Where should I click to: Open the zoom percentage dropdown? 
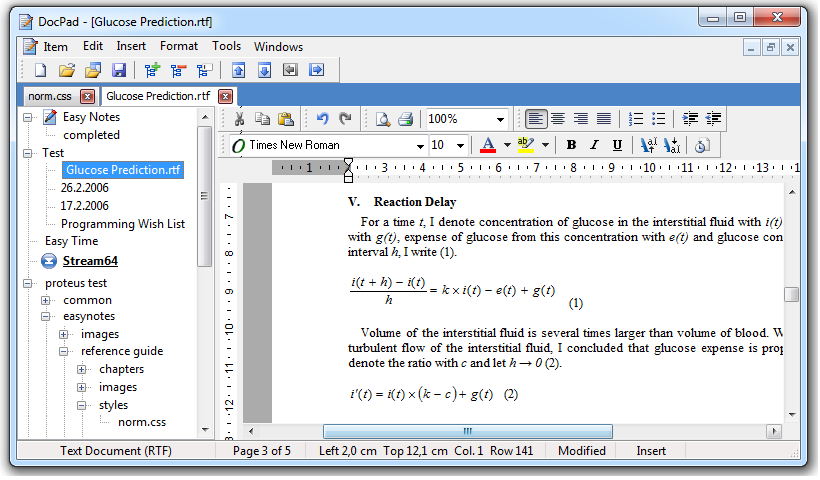[x=500, y=119]
